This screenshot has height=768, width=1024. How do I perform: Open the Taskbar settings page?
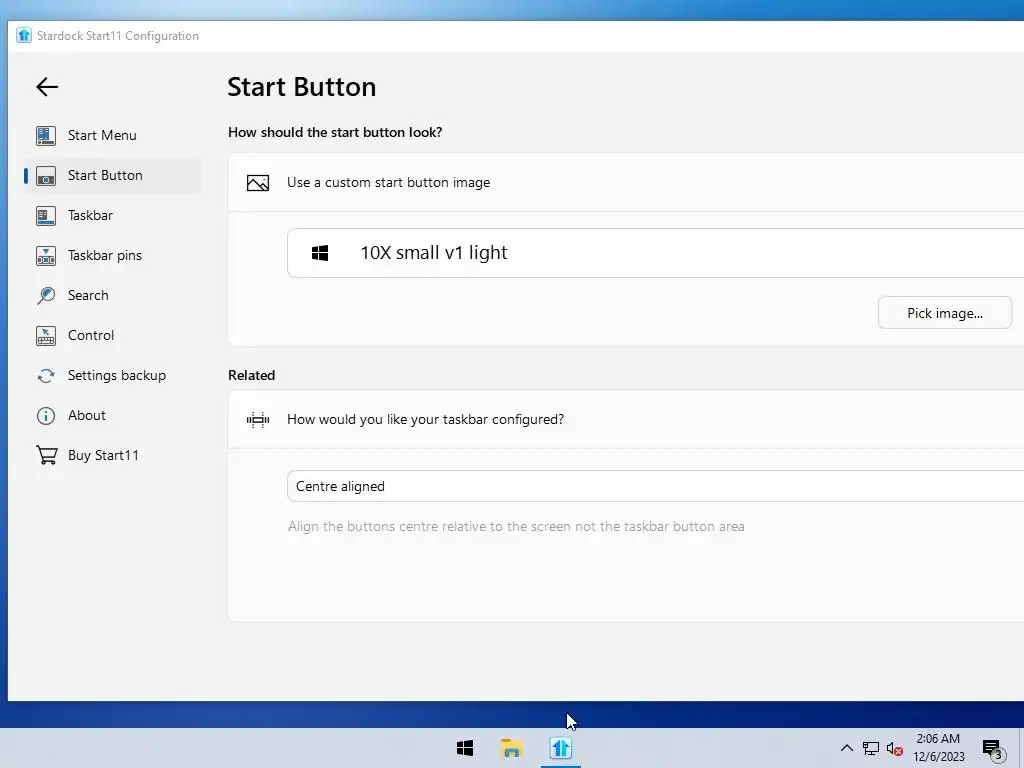pos(112,216)
